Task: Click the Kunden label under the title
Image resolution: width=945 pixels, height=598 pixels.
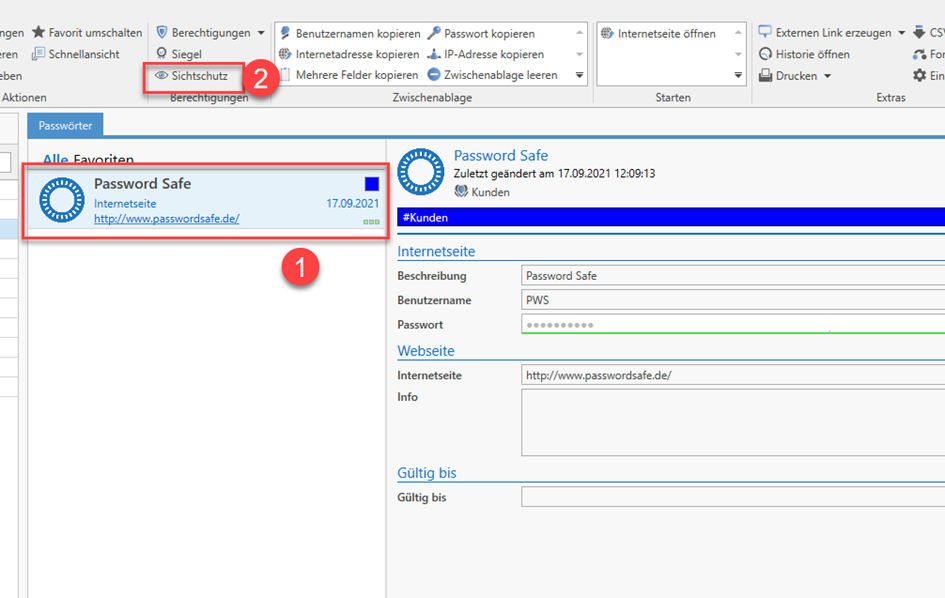Action: tap(491, 192)
